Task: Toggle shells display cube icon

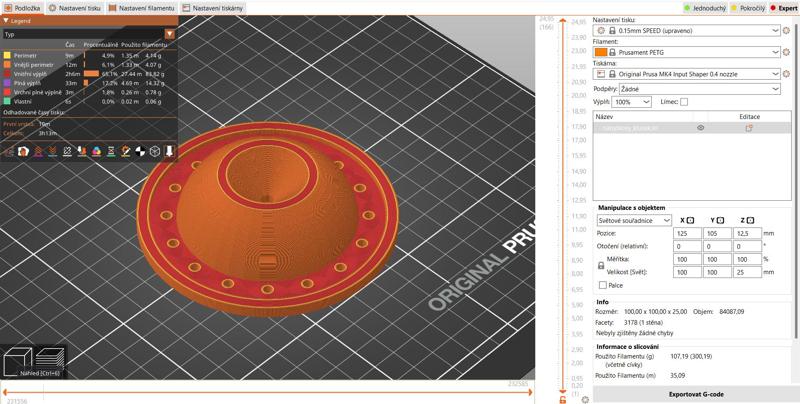Action: [x=155, y=152]
